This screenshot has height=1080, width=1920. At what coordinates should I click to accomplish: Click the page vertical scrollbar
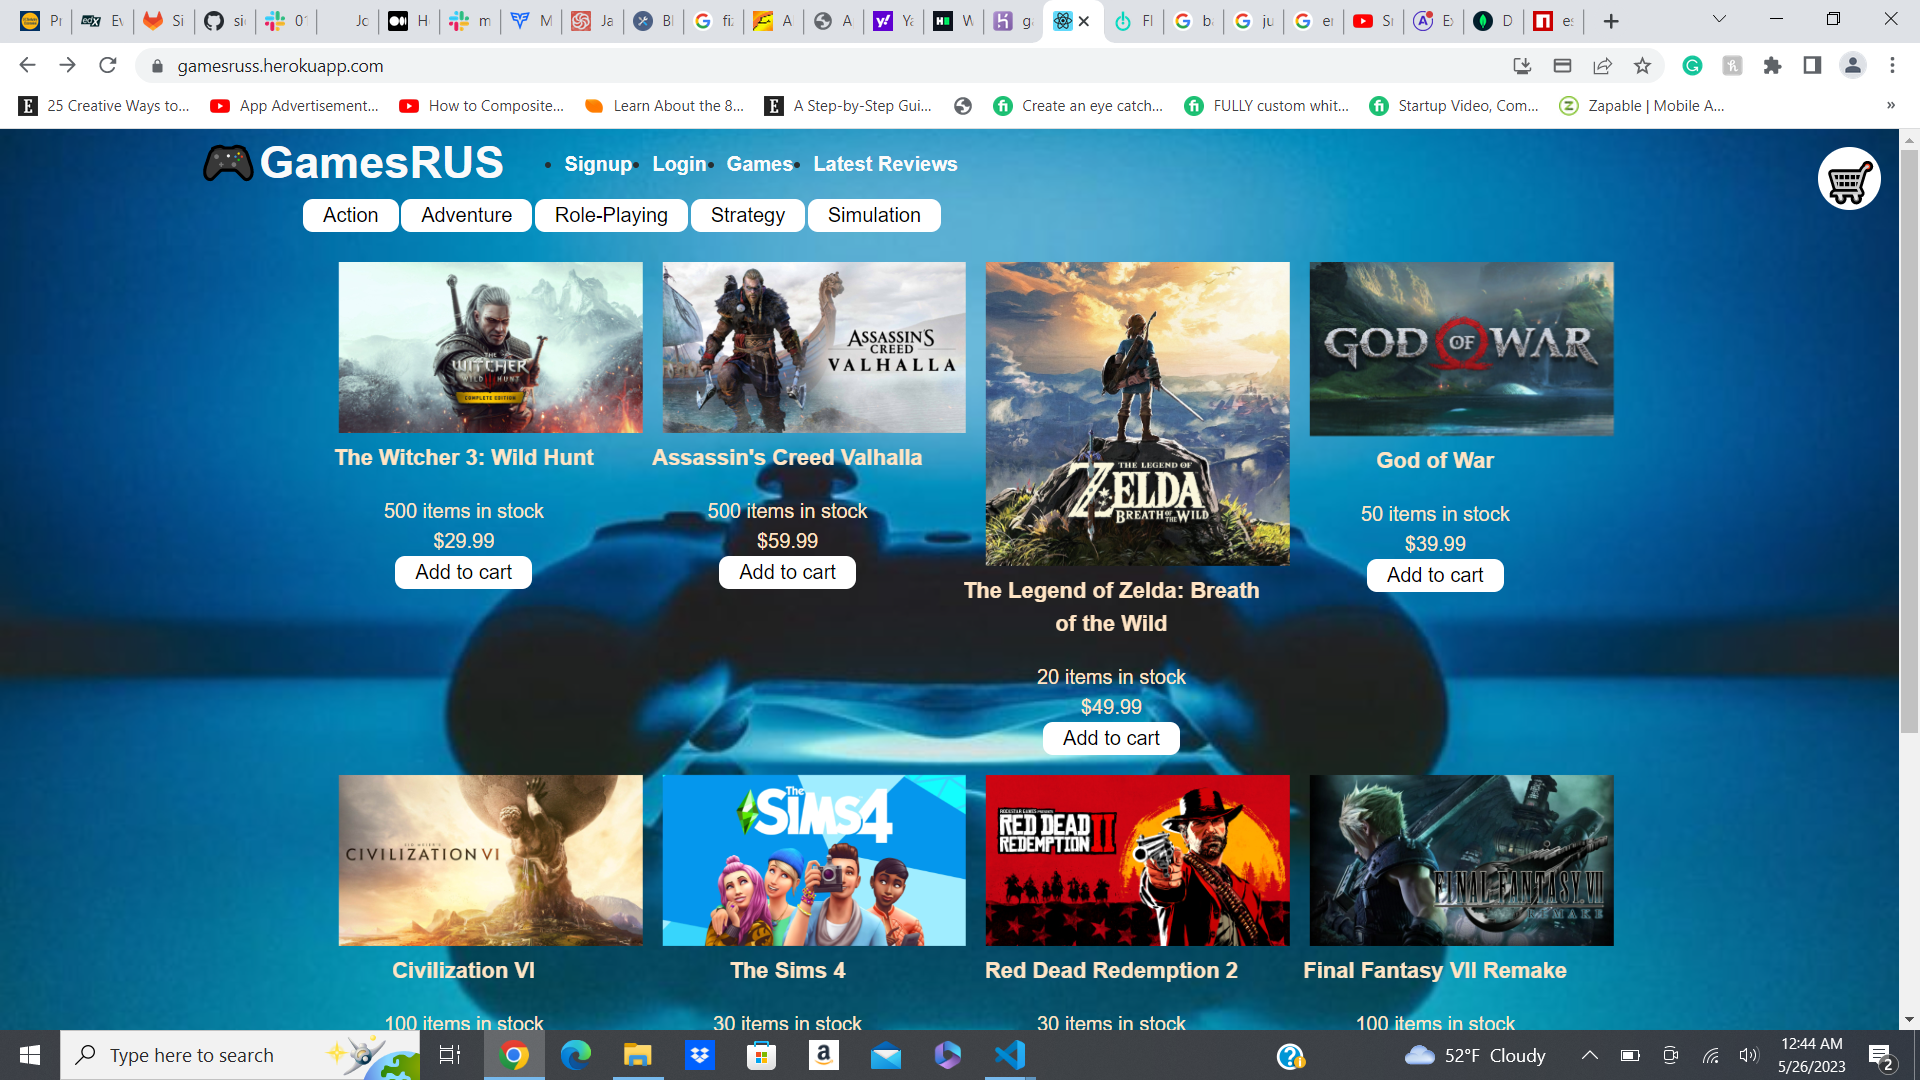(x=1909, y=440)
